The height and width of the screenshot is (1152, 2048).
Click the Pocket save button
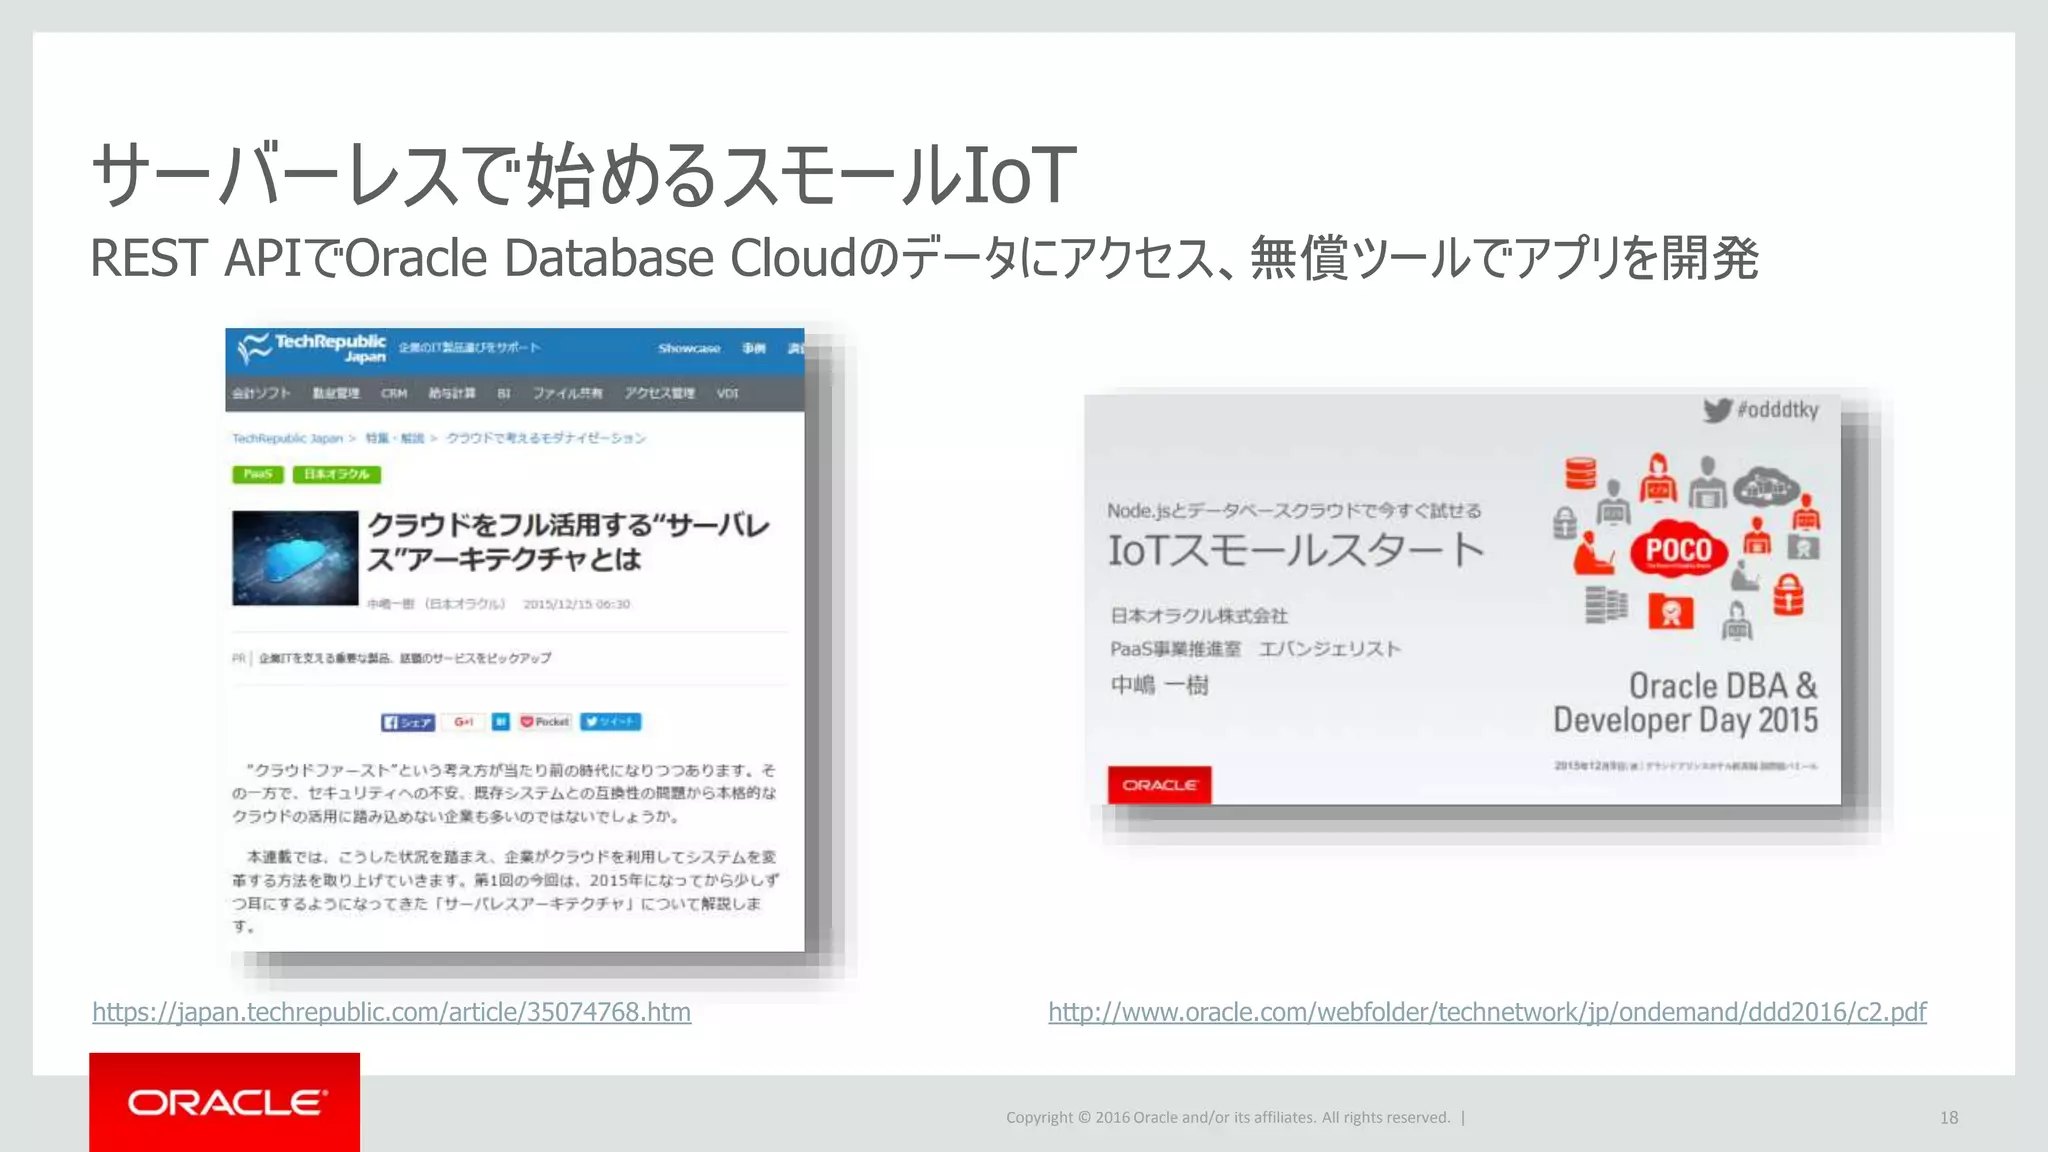point(545,722)
